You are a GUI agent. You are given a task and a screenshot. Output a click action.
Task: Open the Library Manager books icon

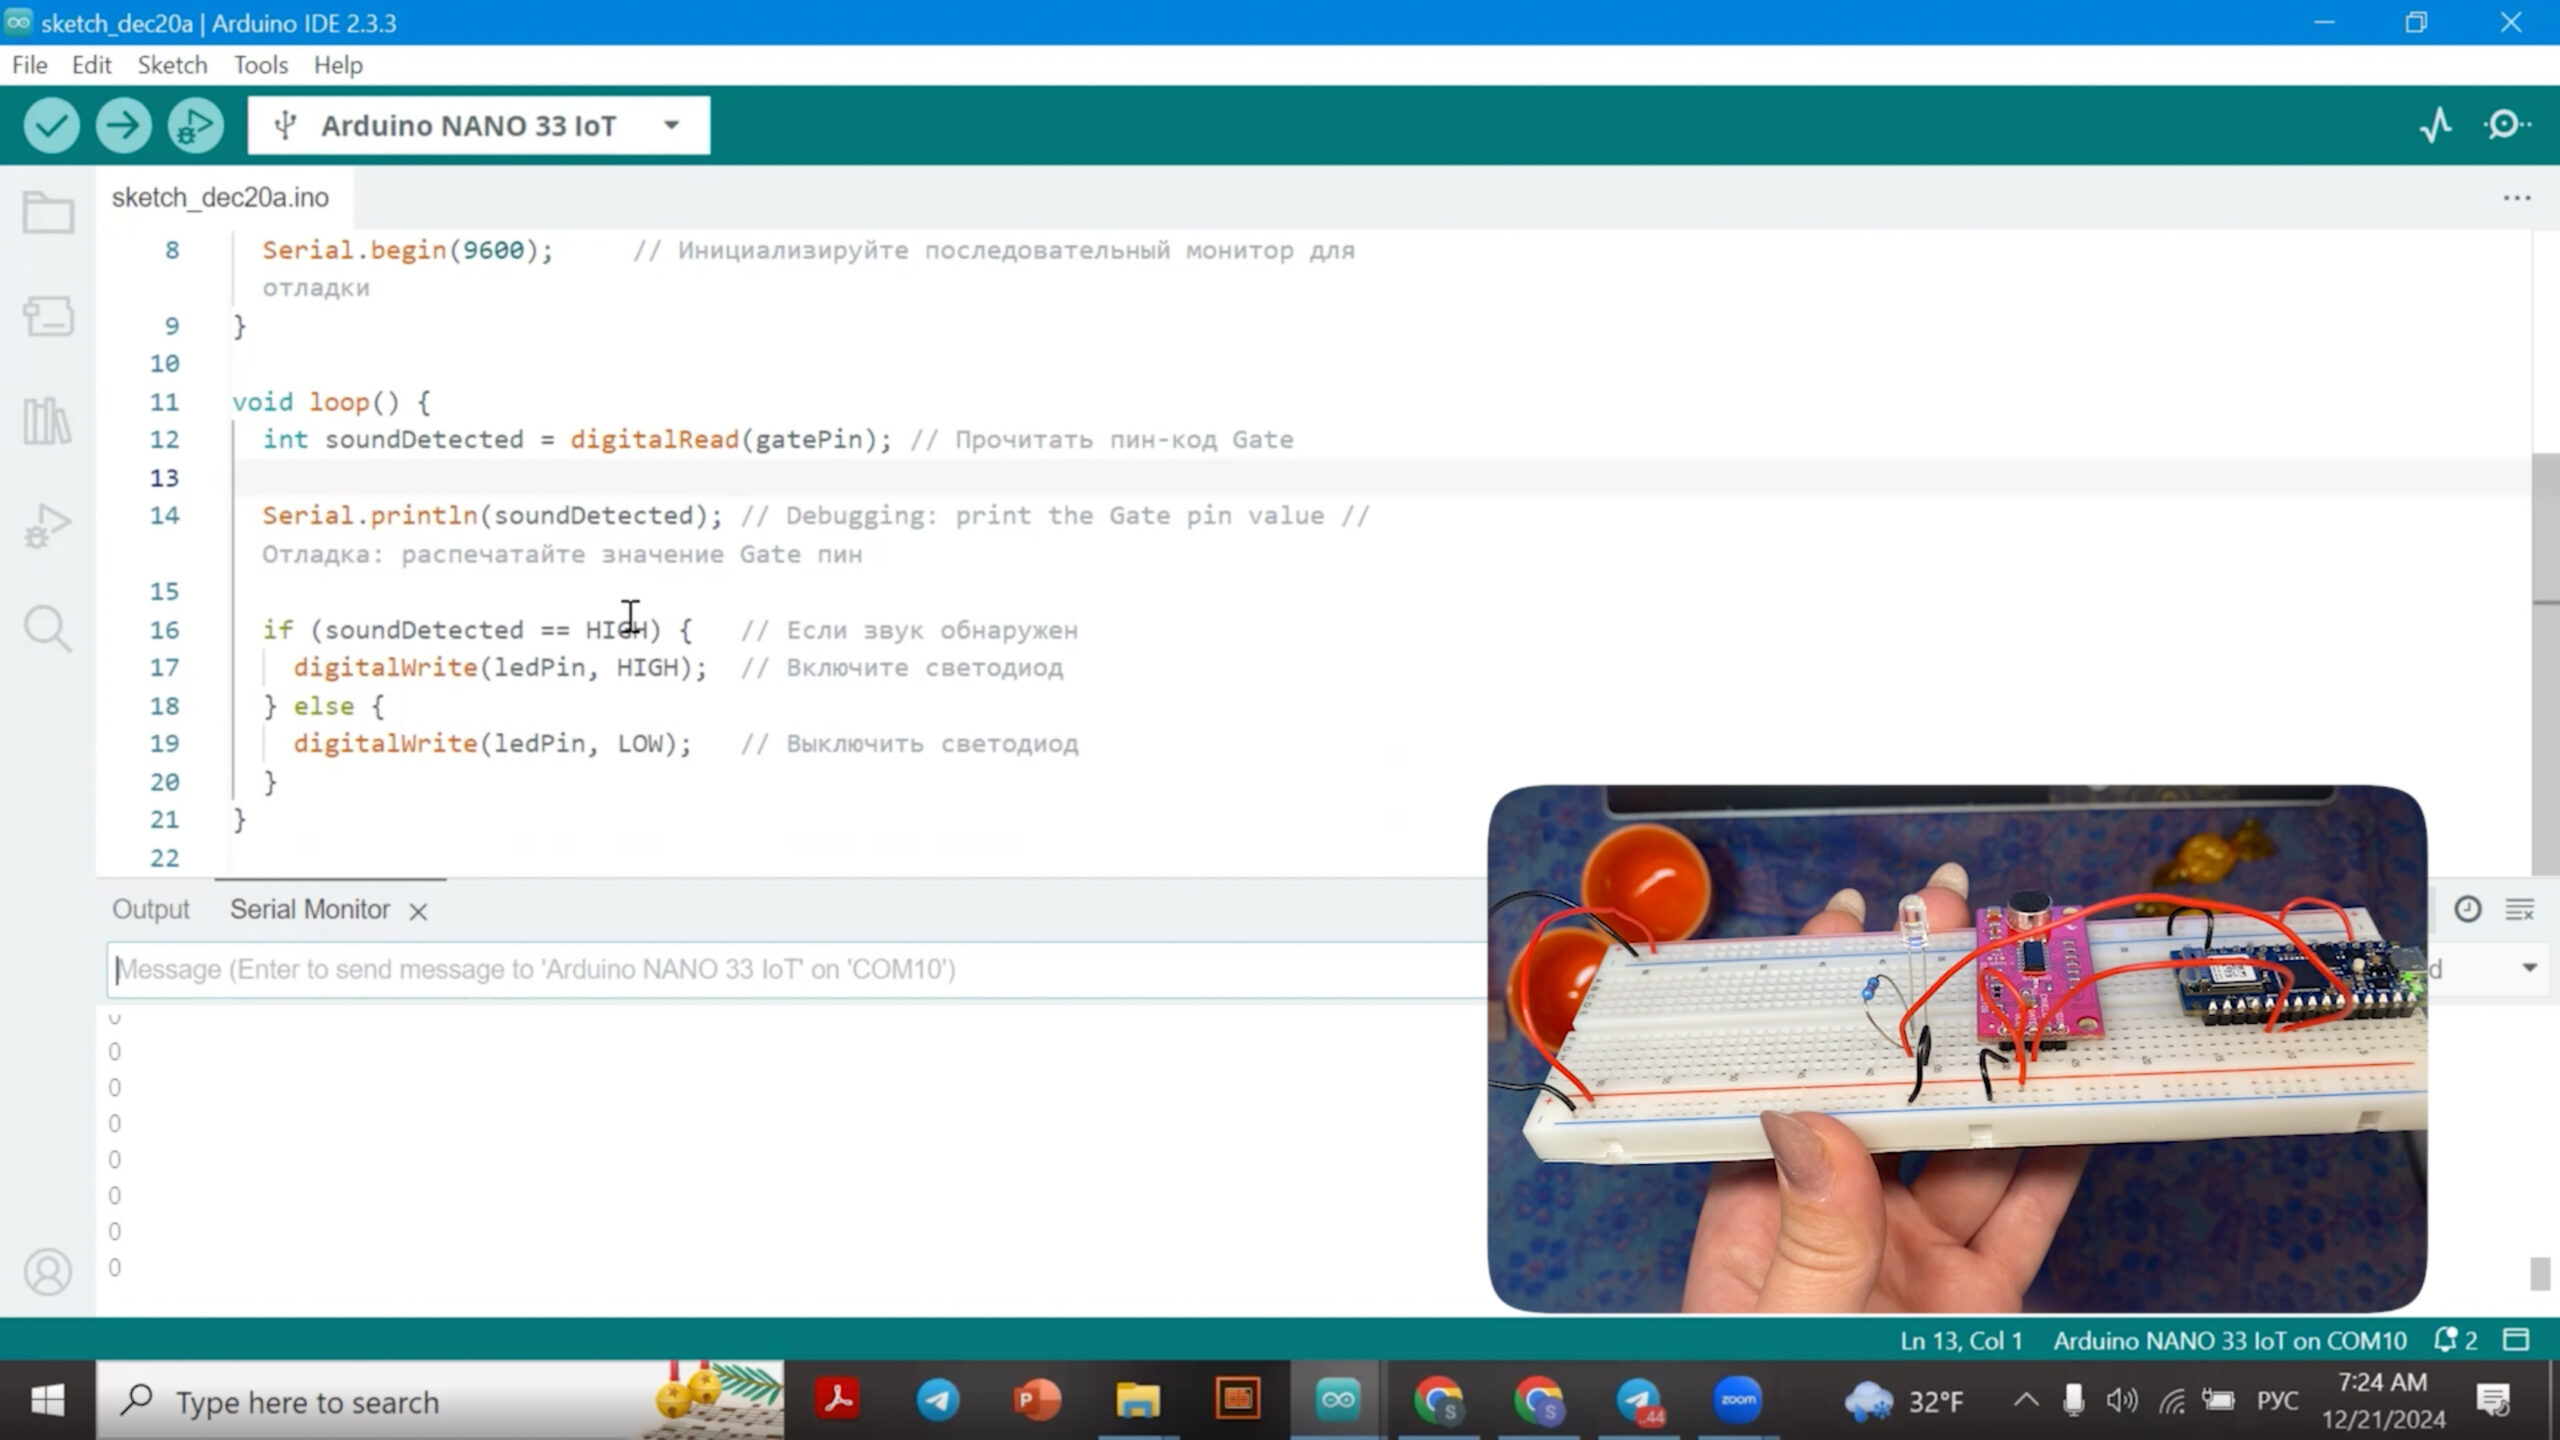[x=48, y=421]
